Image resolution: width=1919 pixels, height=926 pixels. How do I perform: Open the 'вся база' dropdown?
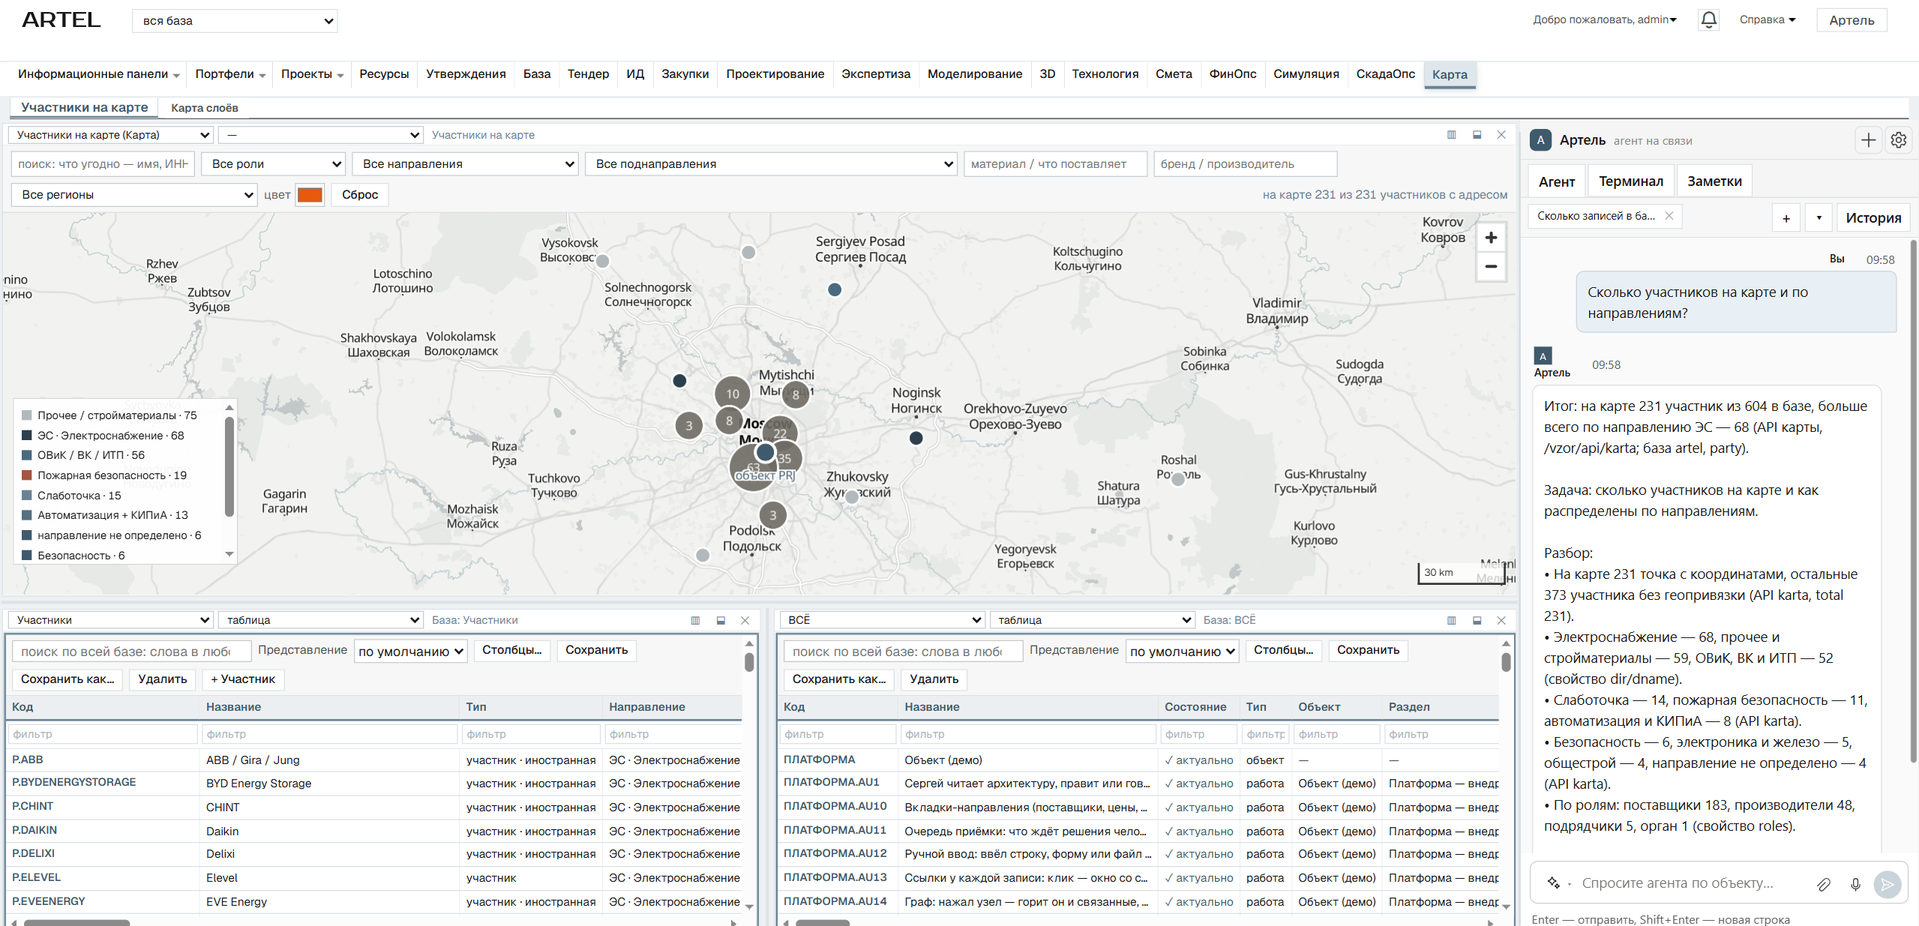(235, 21)
